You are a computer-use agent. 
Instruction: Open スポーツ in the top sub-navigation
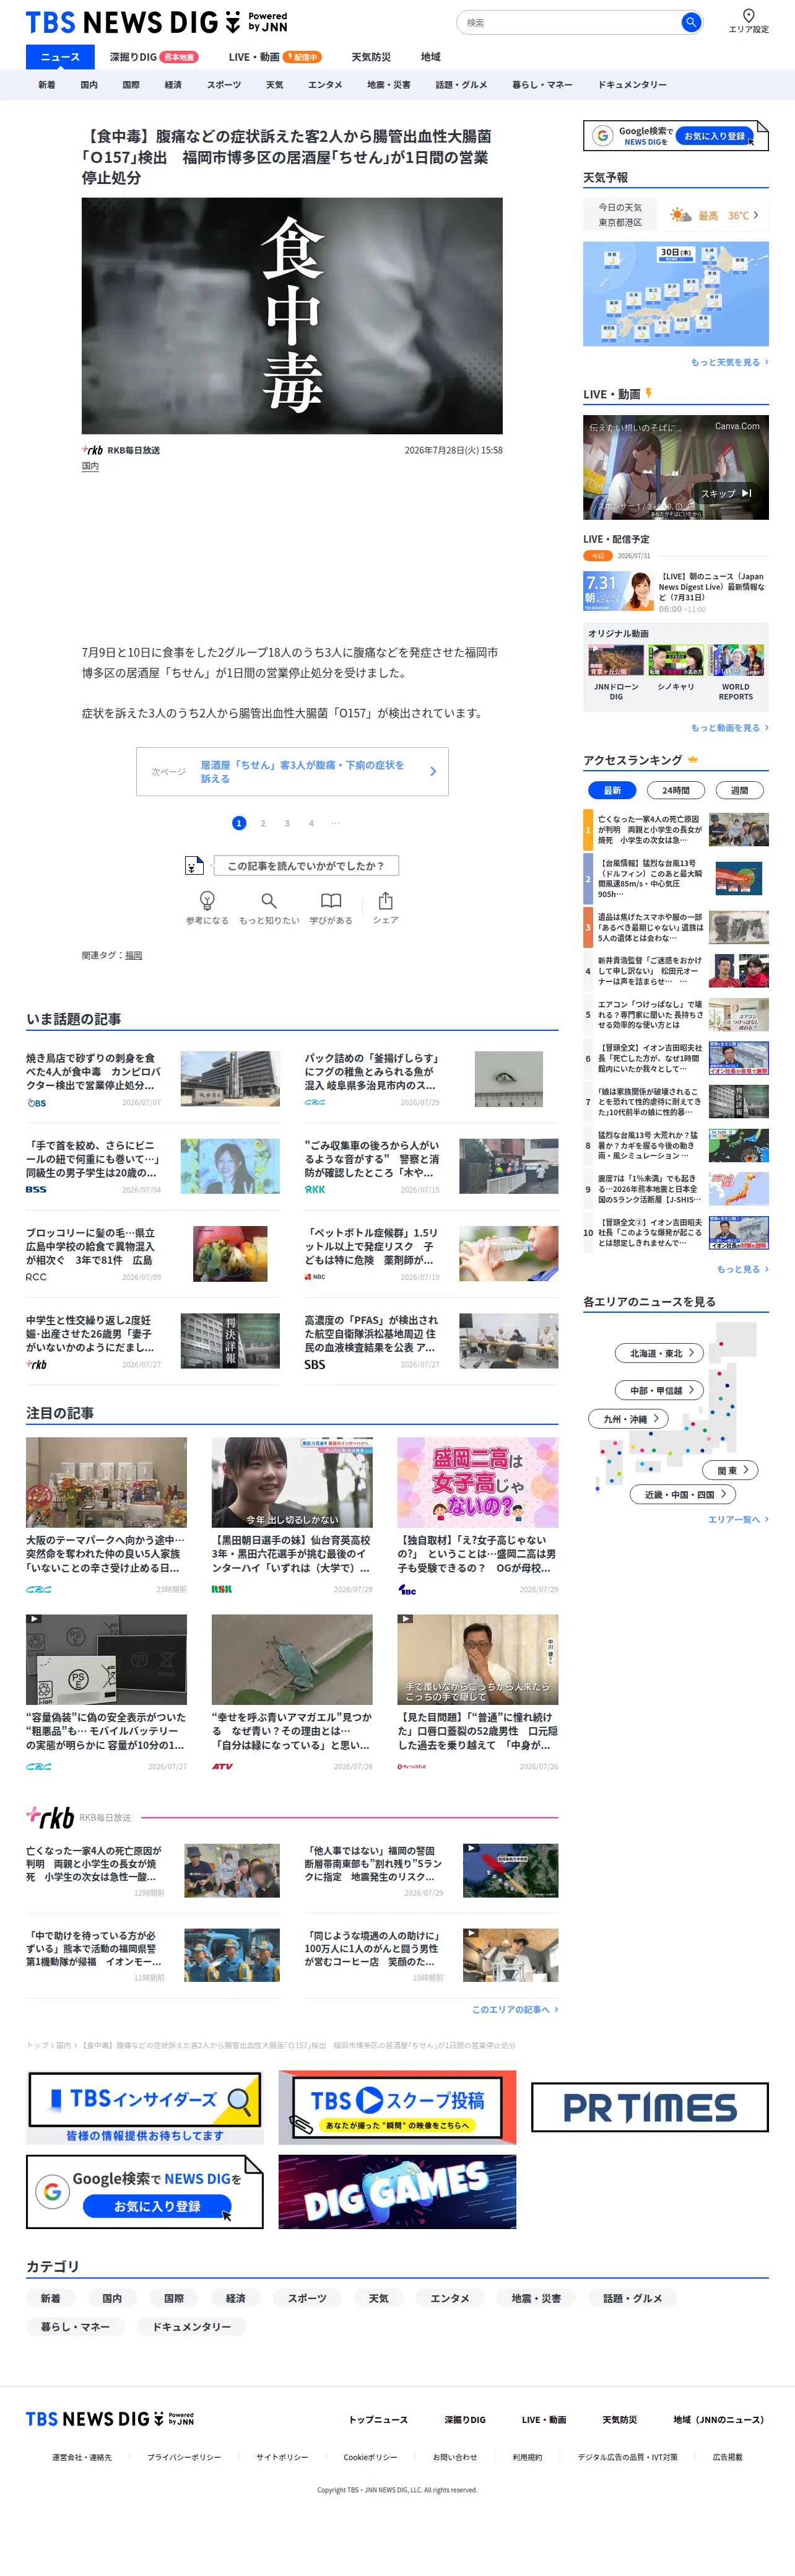pos(224,85)
